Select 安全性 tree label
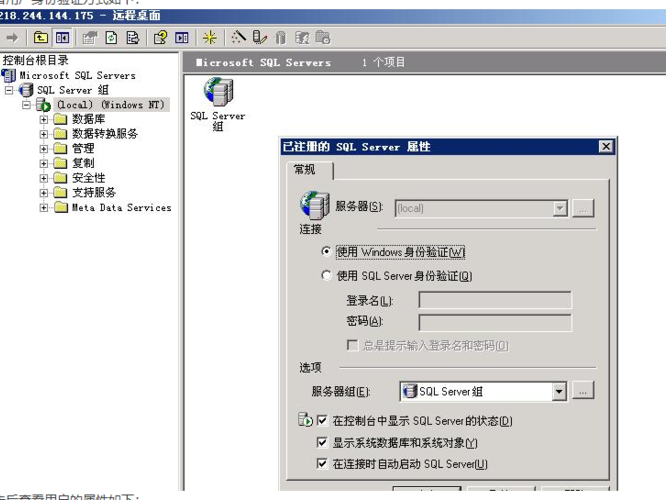The height and width of the screenshot is (500, 666). (x=88, y=178)
